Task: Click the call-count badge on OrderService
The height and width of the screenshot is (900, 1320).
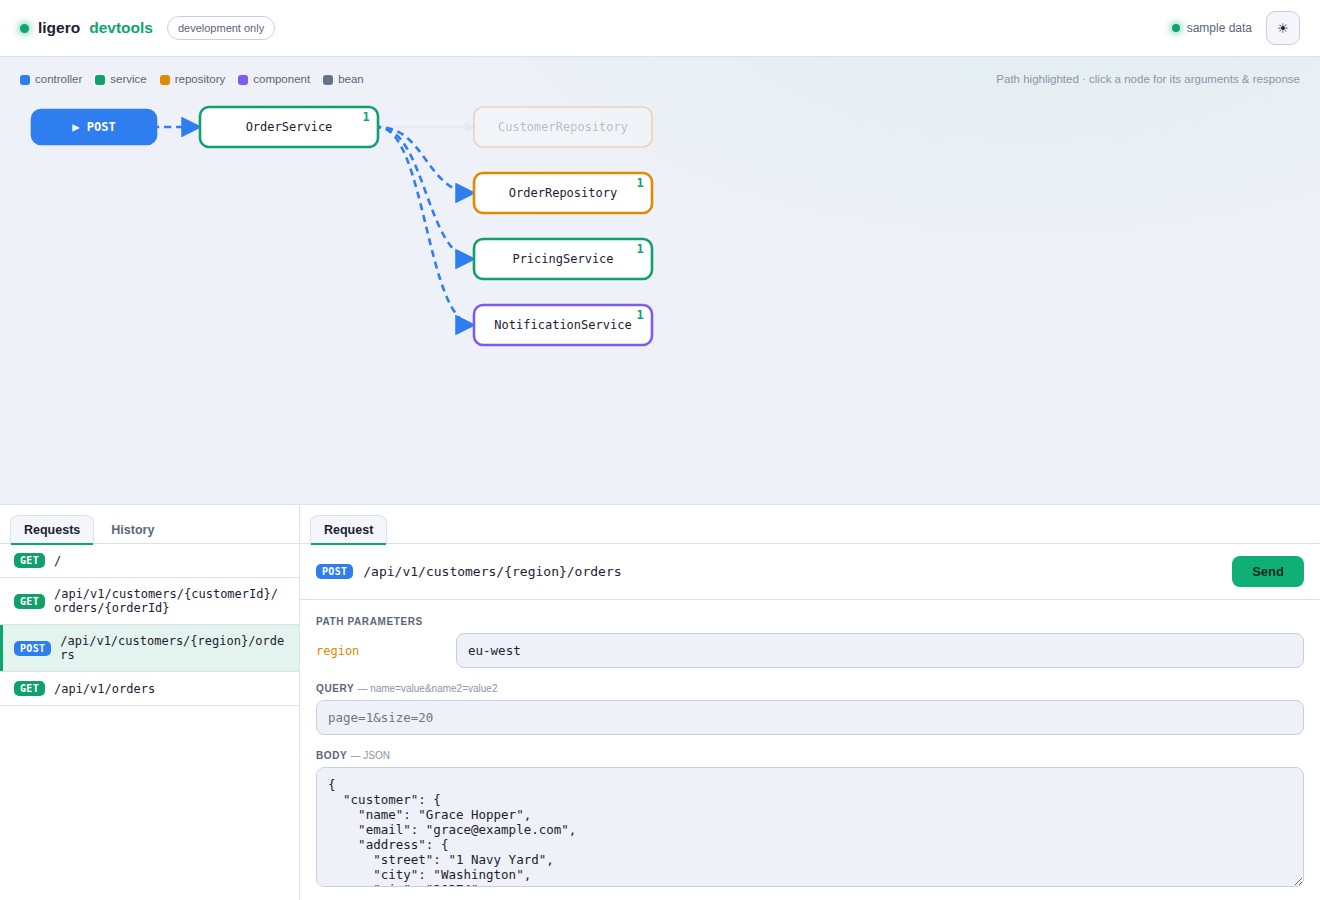Action: 366,117
